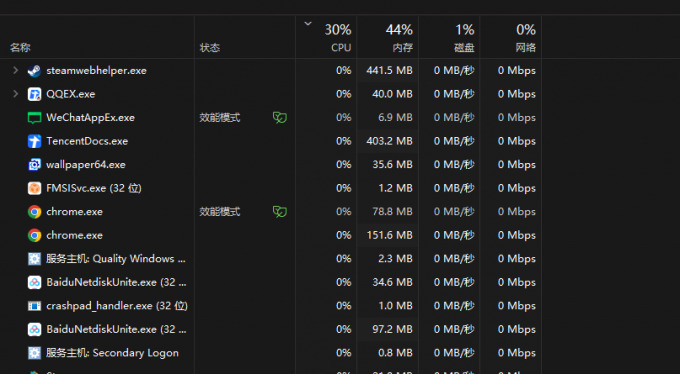Select the BaiduNetdiskUnite.exe name using 34.6 MB
Image resolution: width=680 pixels, height=374 pixels.
[x=116, y=282]
